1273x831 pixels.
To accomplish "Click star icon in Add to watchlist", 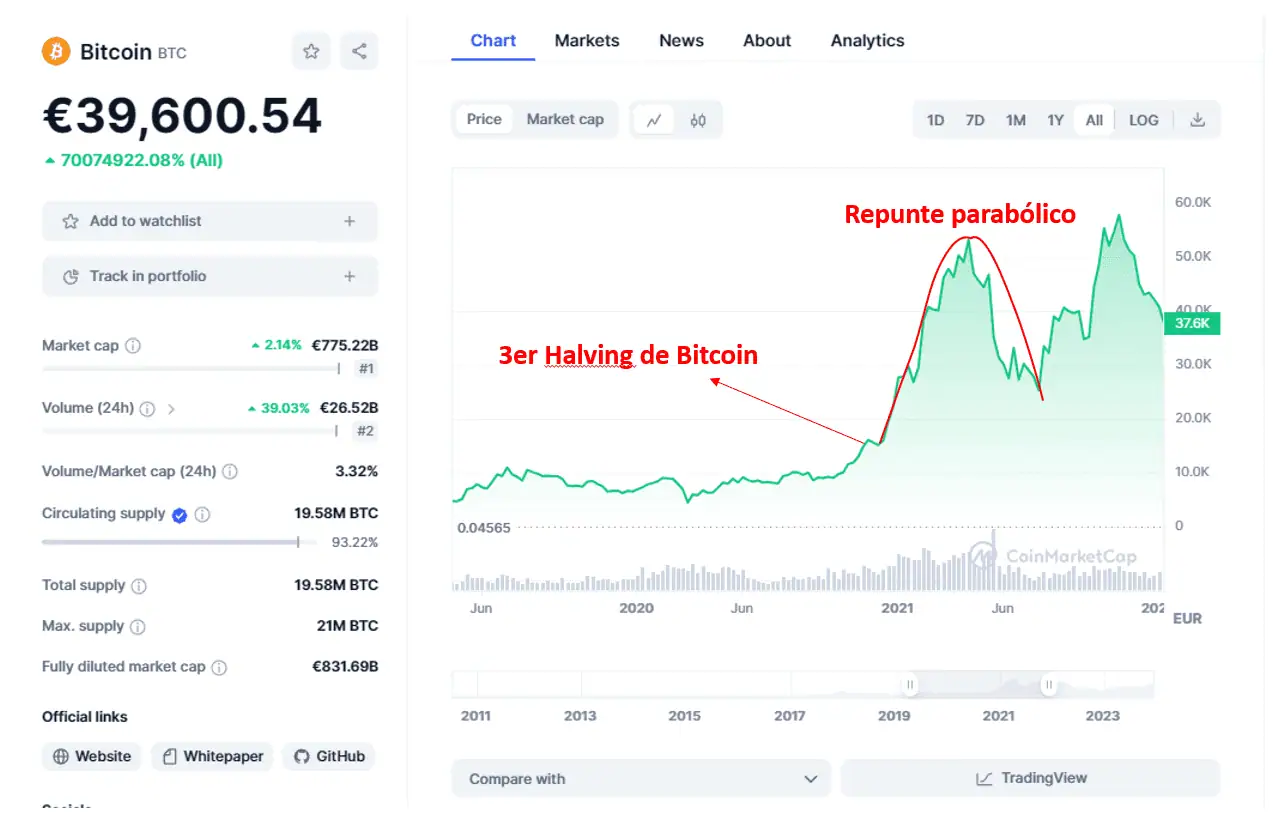I will pos(70,221).
